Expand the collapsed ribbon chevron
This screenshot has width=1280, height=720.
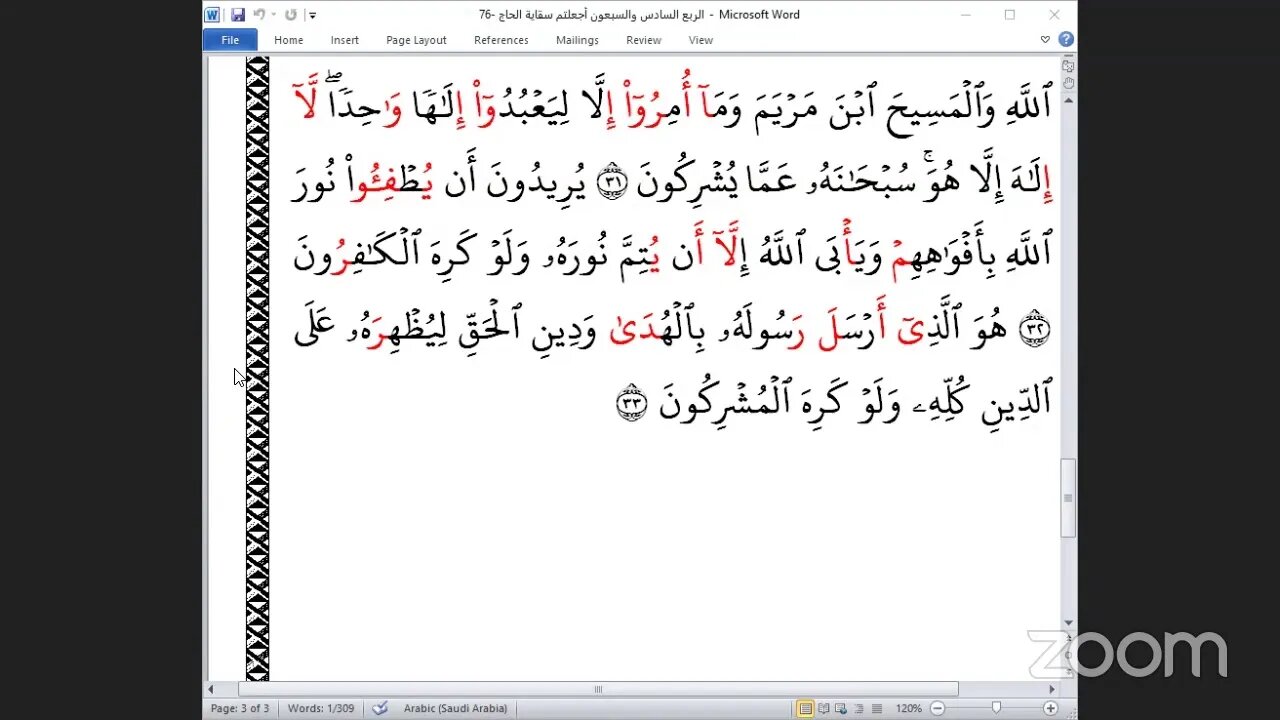point(1045,40)
